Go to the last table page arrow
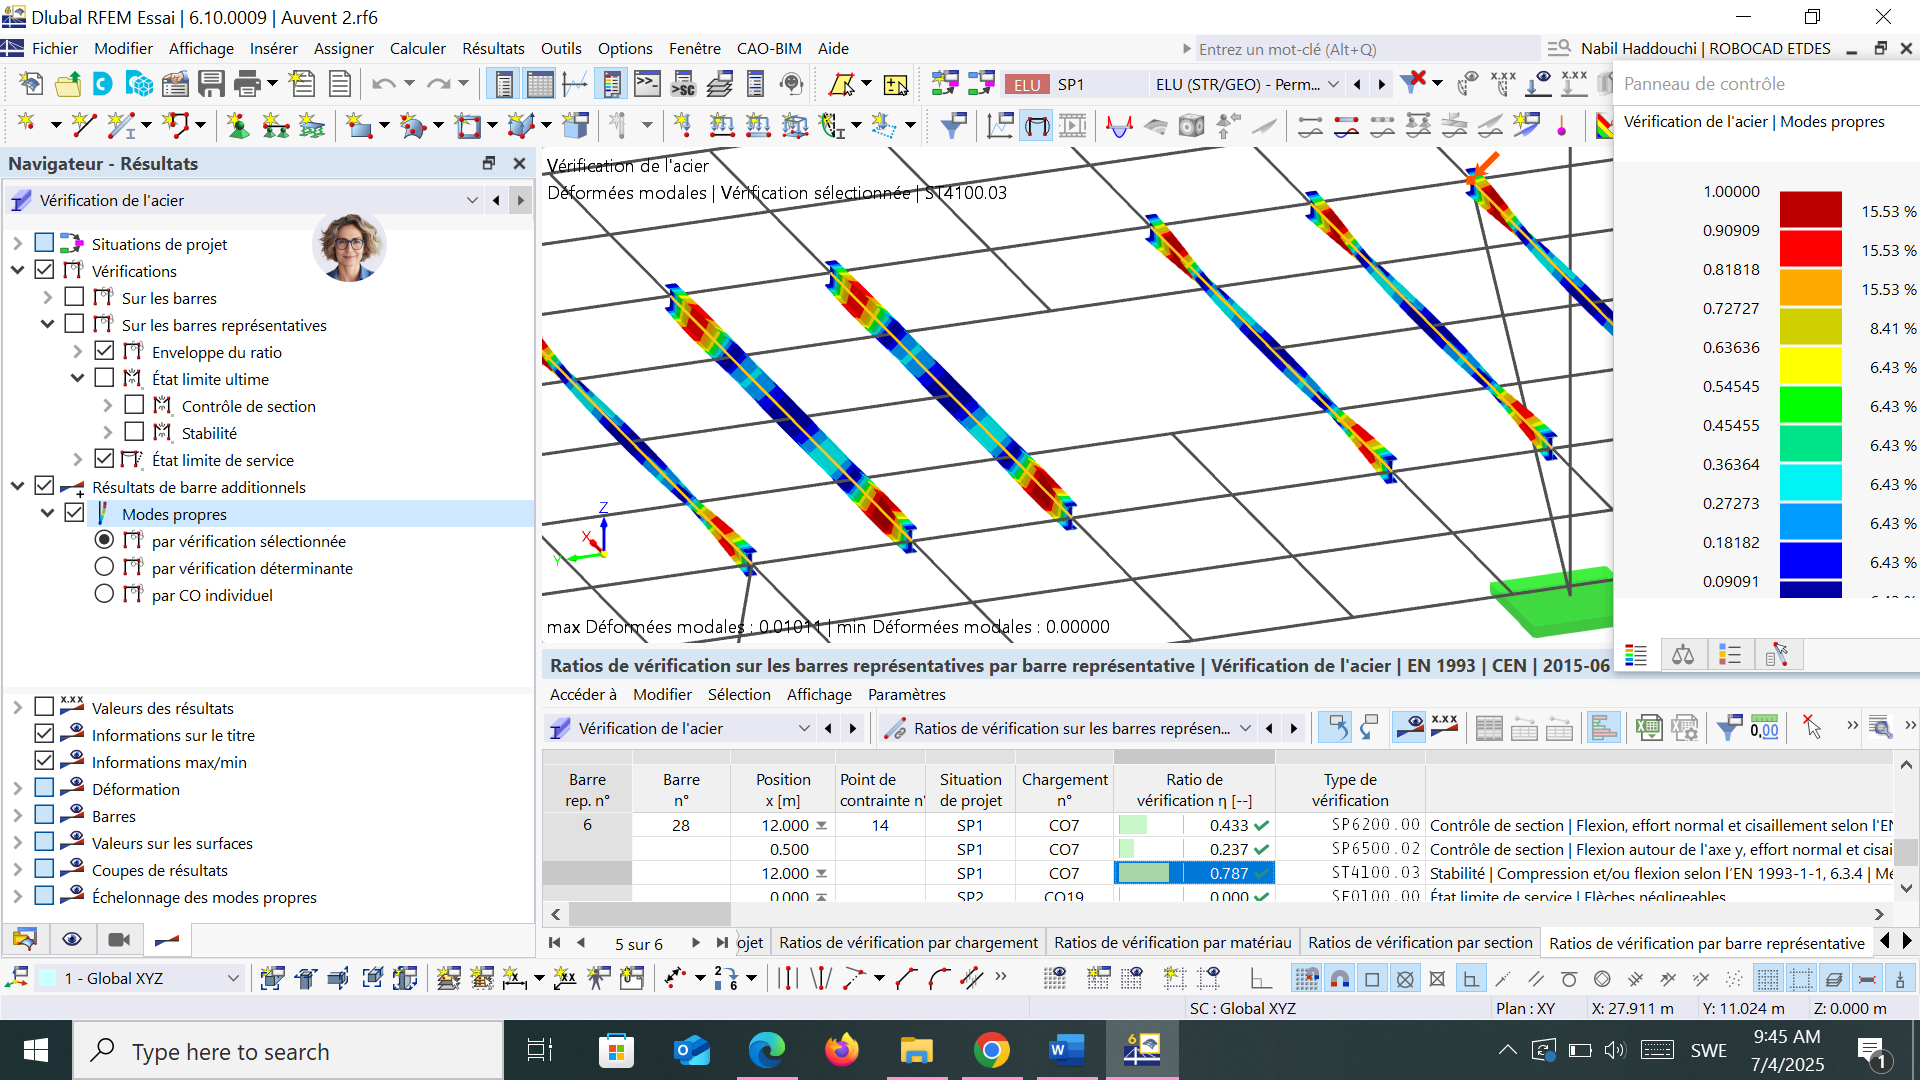 (721, 942)
